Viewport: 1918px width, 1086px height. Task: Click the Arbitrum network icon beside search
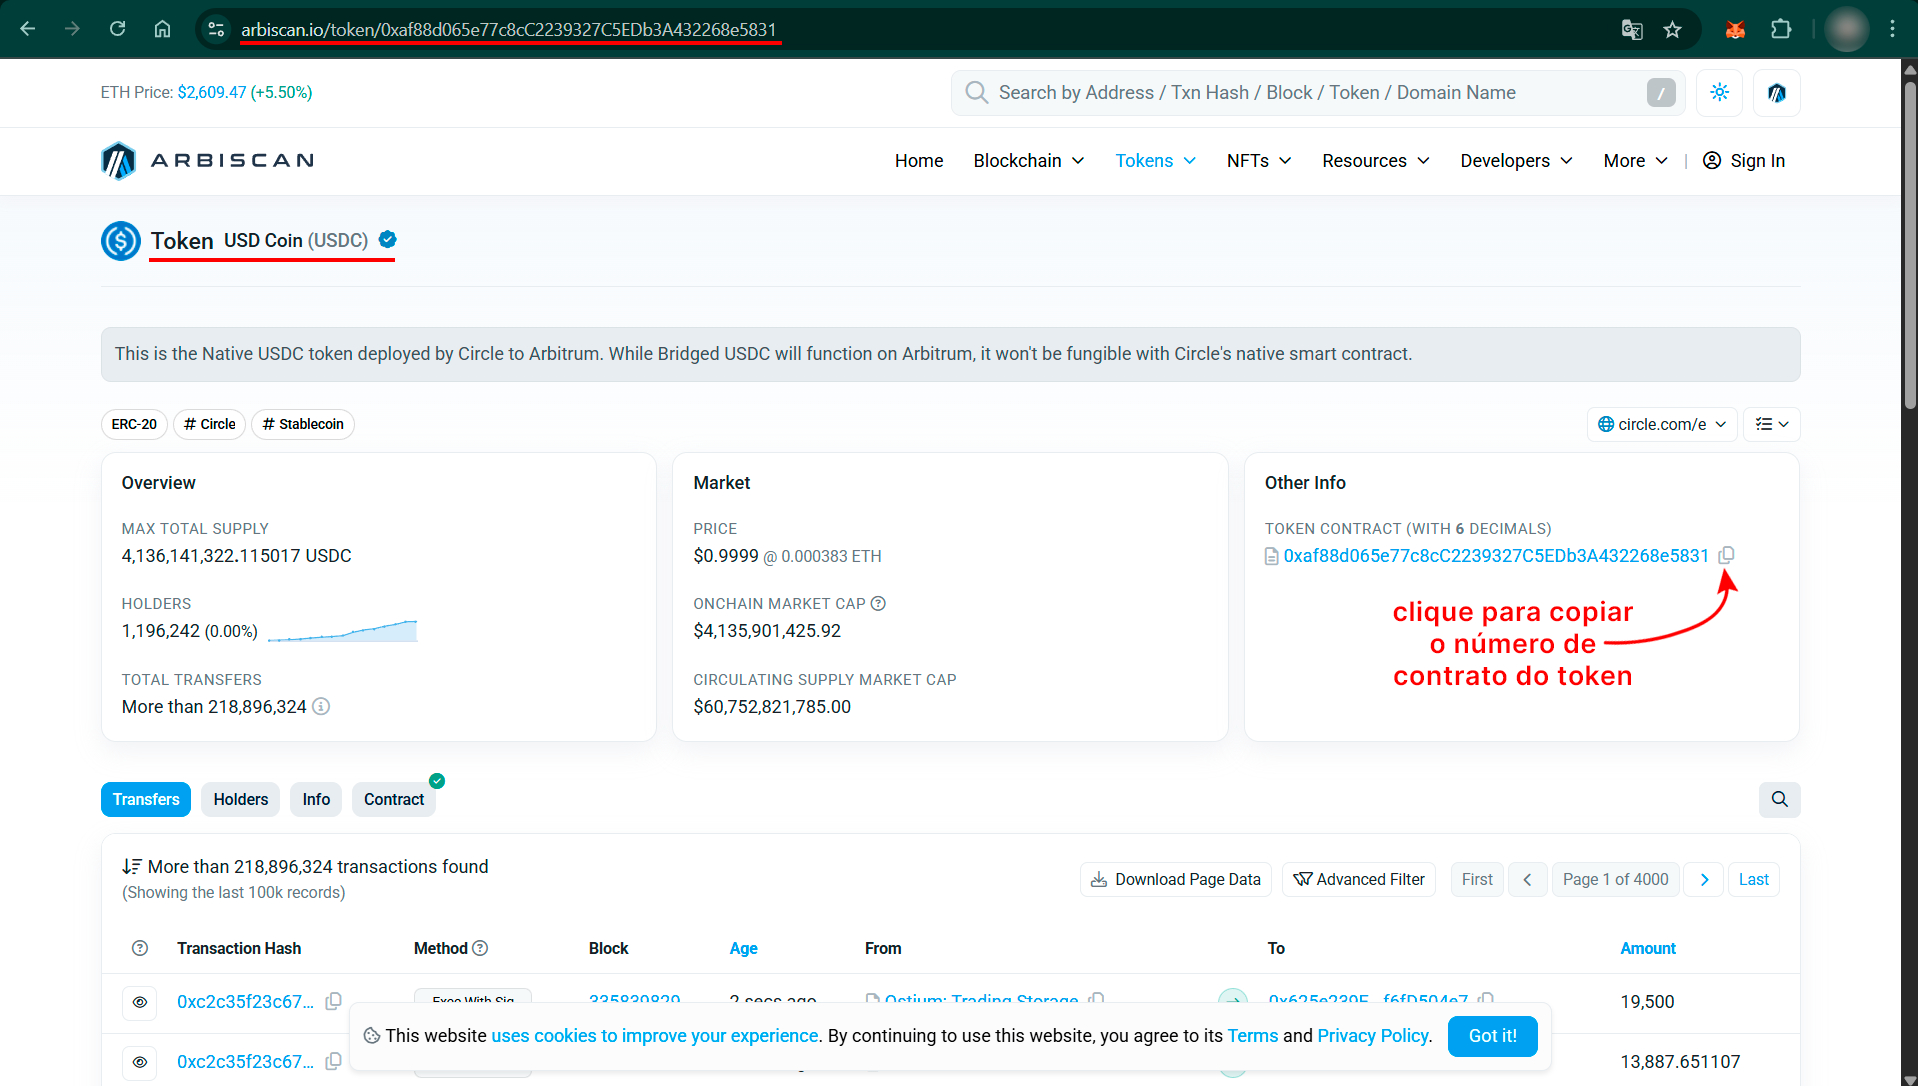[x=1776, y=93]
